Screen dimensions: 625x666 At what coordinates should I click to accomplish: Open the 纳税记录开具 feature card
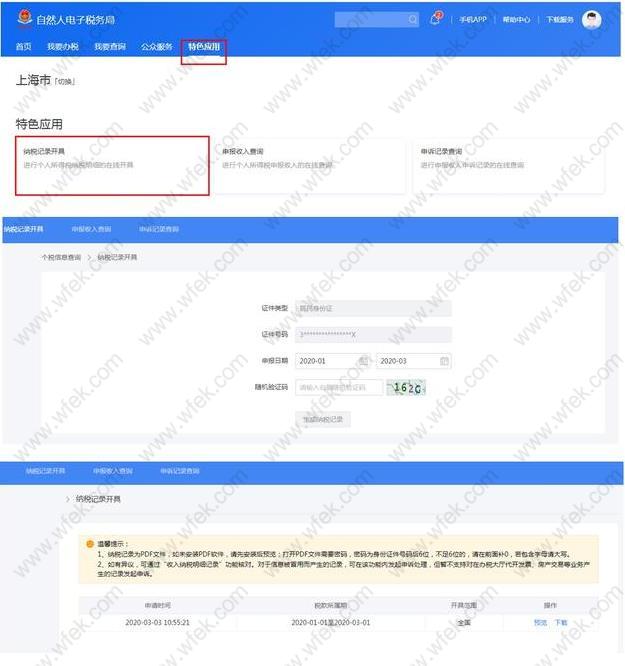[x=112, y=166]
